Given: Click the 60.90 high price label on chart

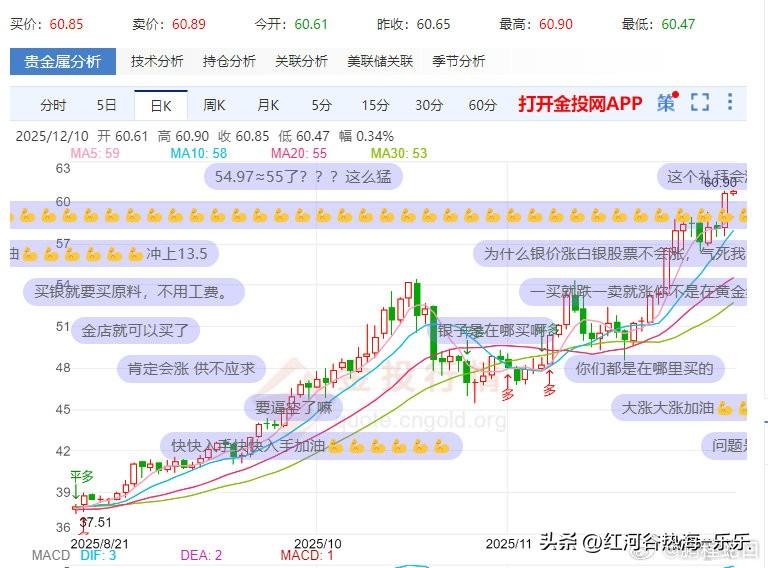Looking at the screenshot, I should click(x=720, y=183).
